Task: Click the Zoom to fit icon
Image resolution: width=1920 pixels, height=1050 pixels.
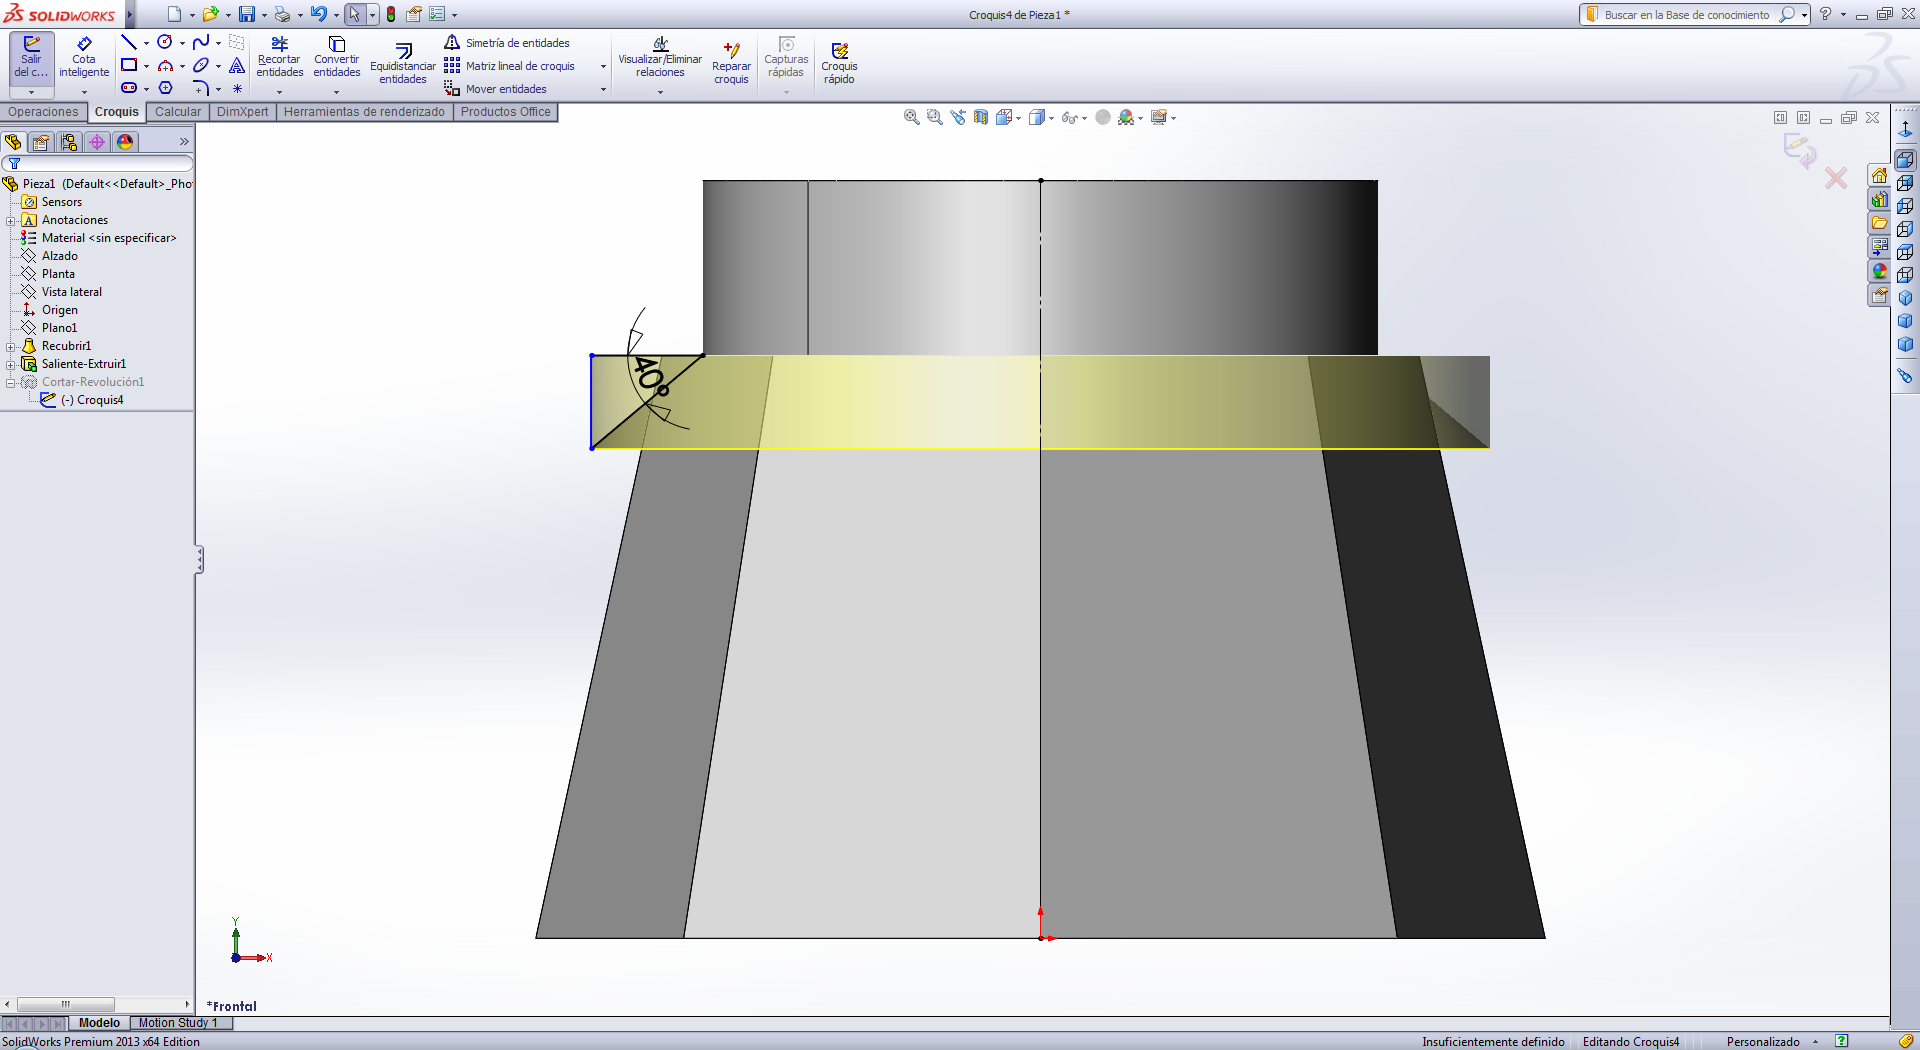Action: pos(911,117)
